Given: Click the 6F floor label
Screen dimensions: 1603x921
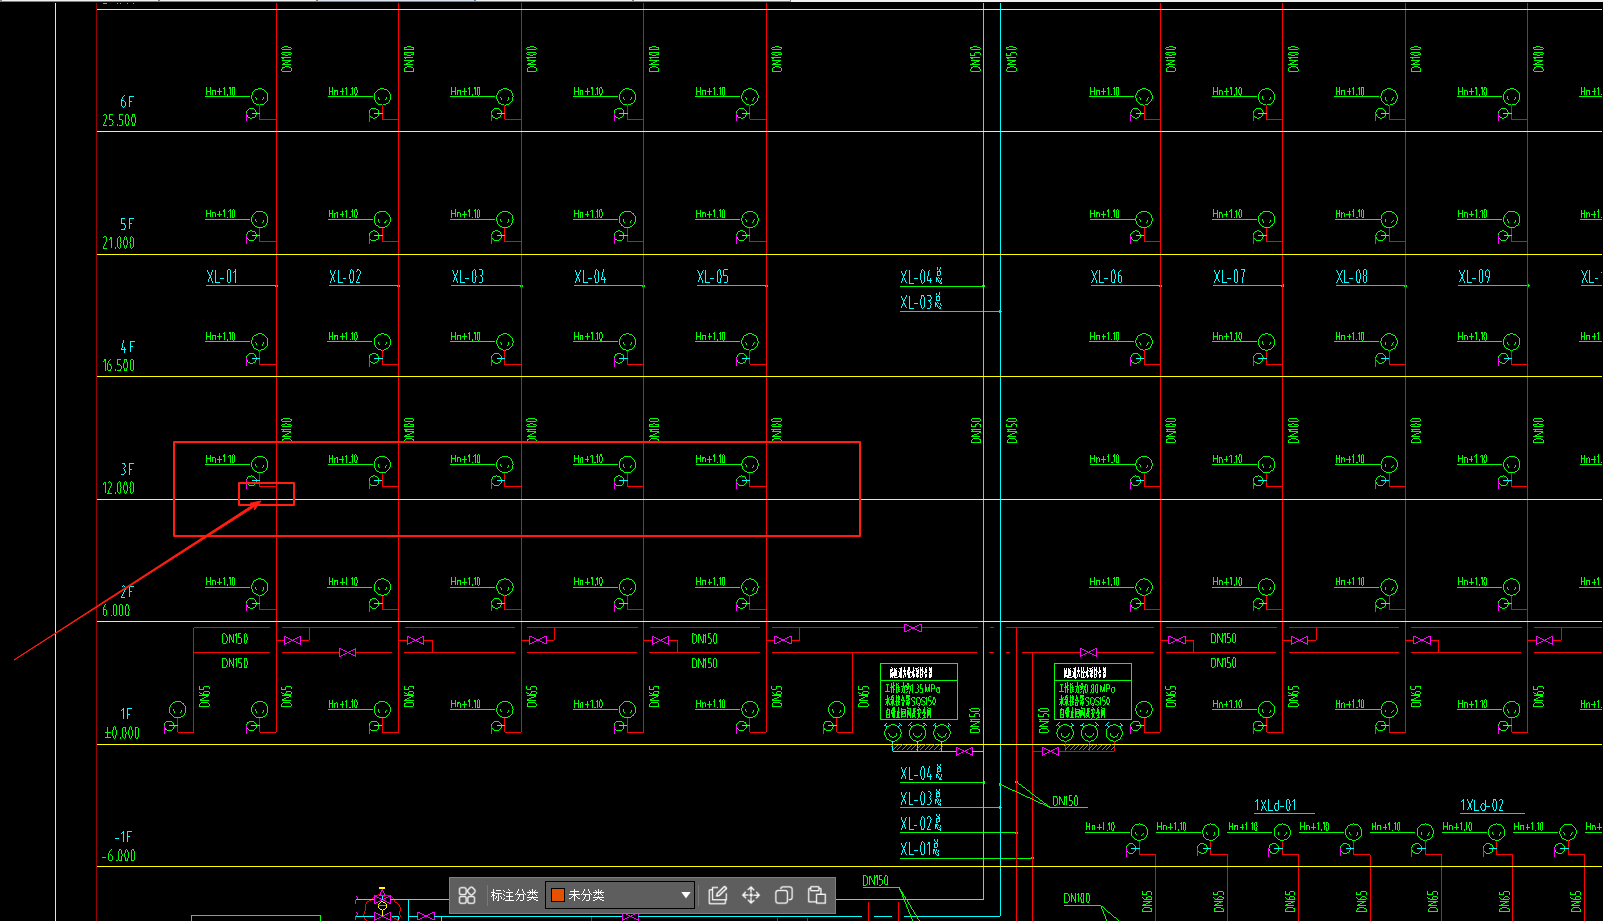Looking at the screenshot, I should coord(127,102).
